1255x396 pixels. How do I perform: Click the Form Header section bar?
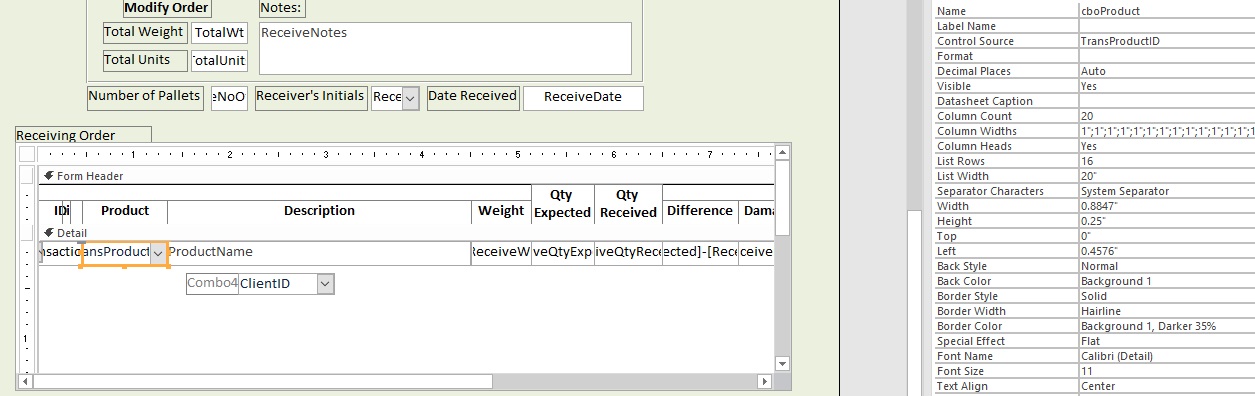tap(406, 175)
